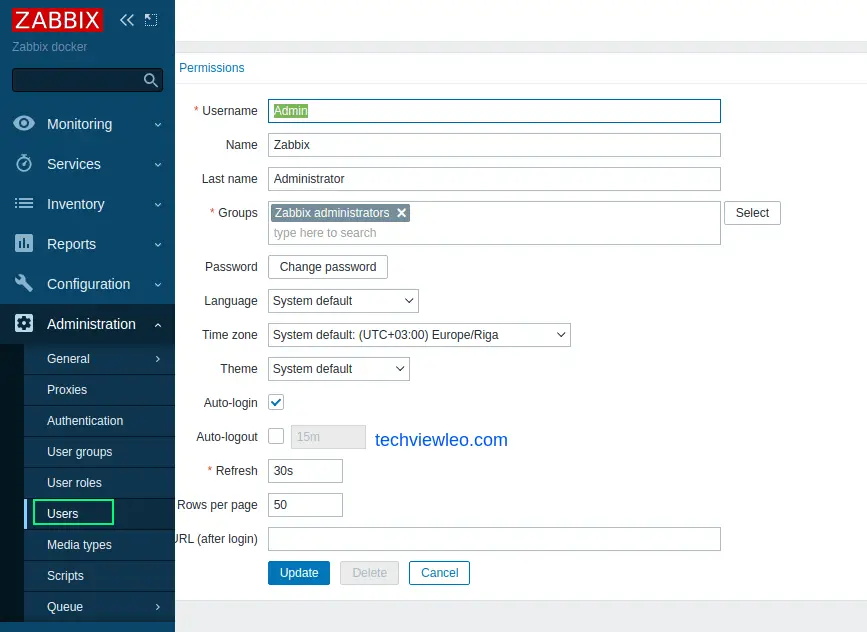Image resolution: width=867 pixels, height=632 pixels.
Task: Click the Reports bar chart icon
Action: (24, 243)
